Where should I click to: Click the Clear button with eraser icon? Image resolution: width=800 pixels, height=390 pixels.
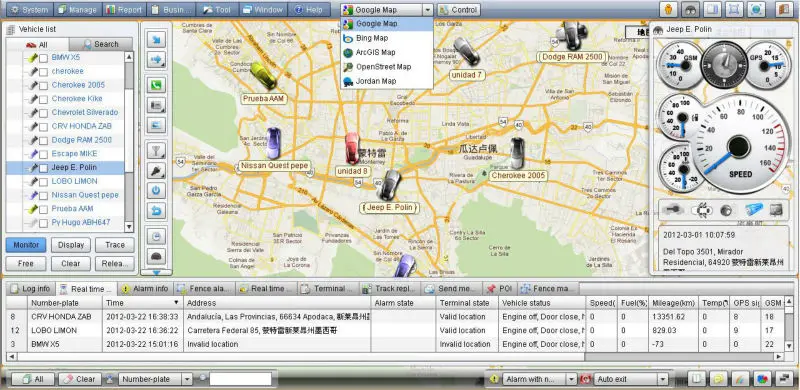80,379
